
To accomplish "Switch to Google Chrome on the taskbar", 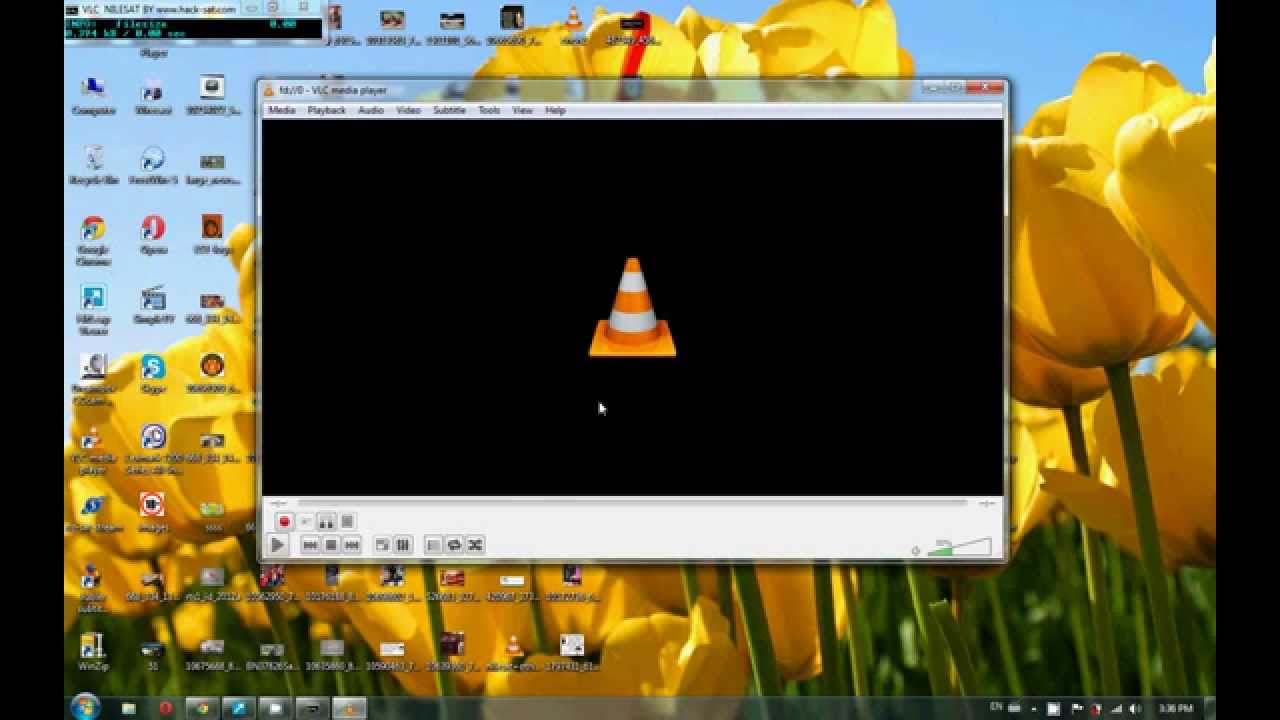I will pyautogui.click(x=203, y=708).
